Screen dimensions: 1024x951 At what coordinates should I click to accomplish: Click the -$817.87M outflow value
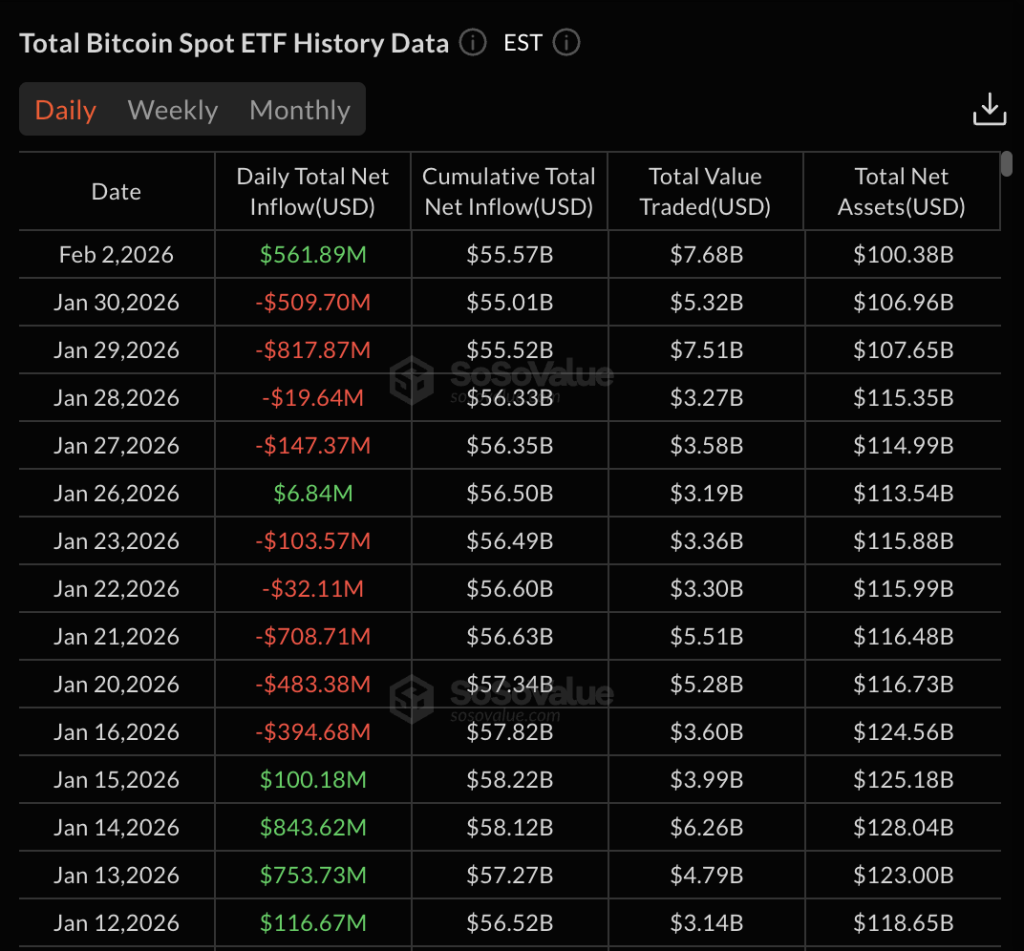tap(313, 350)
